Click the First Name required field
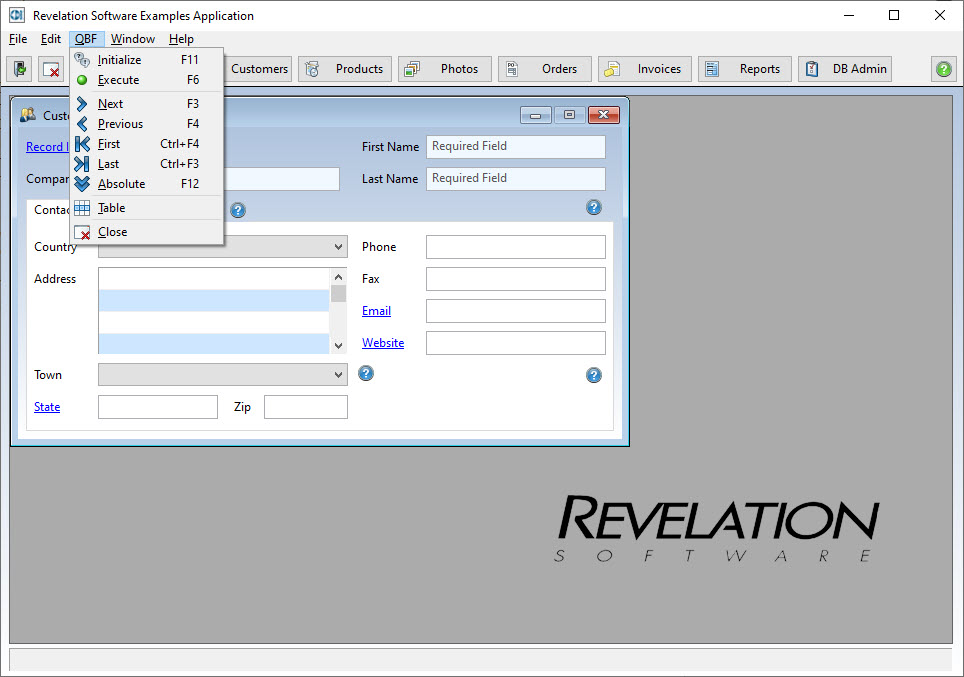Image resolution: width=964 pixels, height=677 pixels. coord(516,146)
